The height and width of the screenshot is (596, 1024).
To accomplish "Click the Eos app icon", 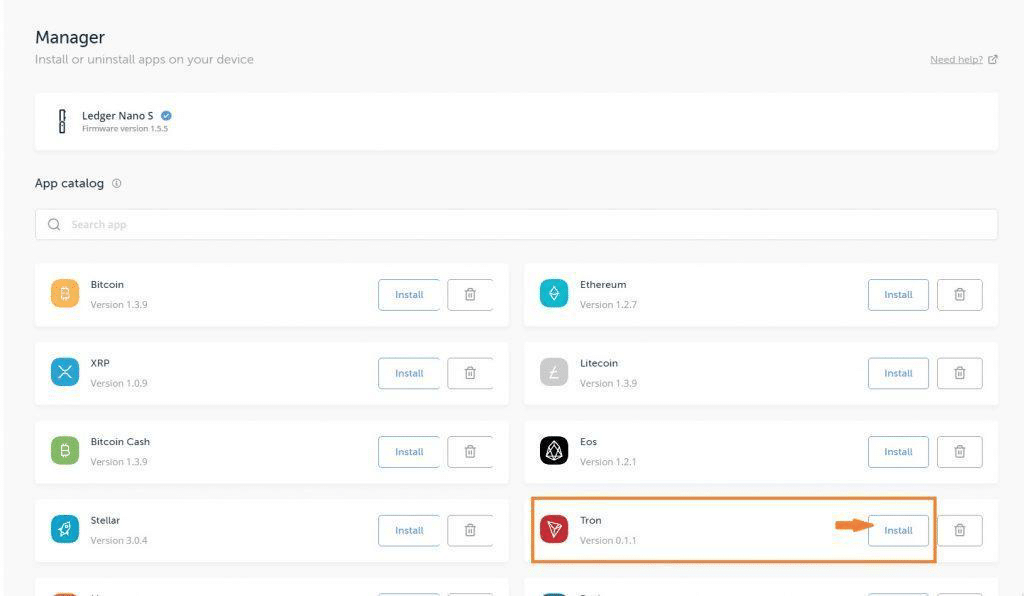I will click(x=554, y=451).
